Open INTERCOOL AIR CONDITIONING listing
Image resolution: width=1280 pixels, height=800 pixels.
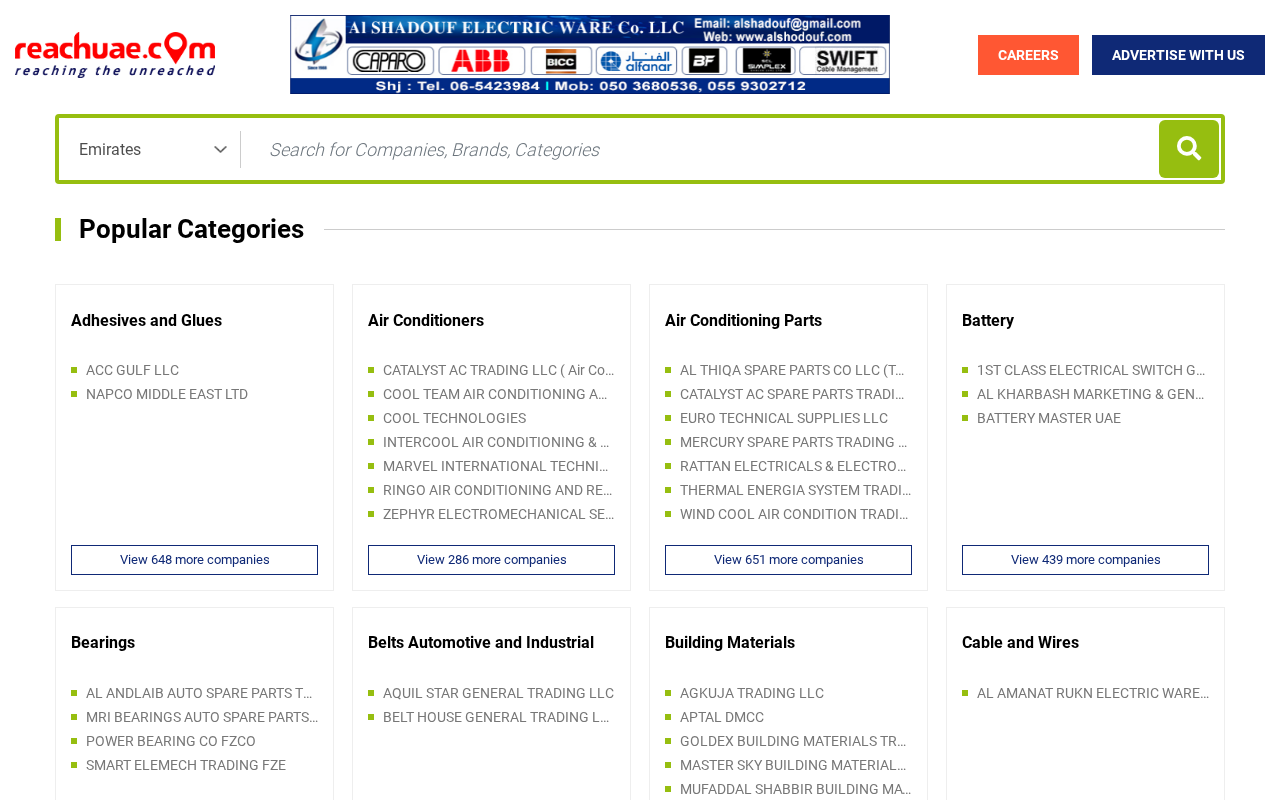point(496,442)
